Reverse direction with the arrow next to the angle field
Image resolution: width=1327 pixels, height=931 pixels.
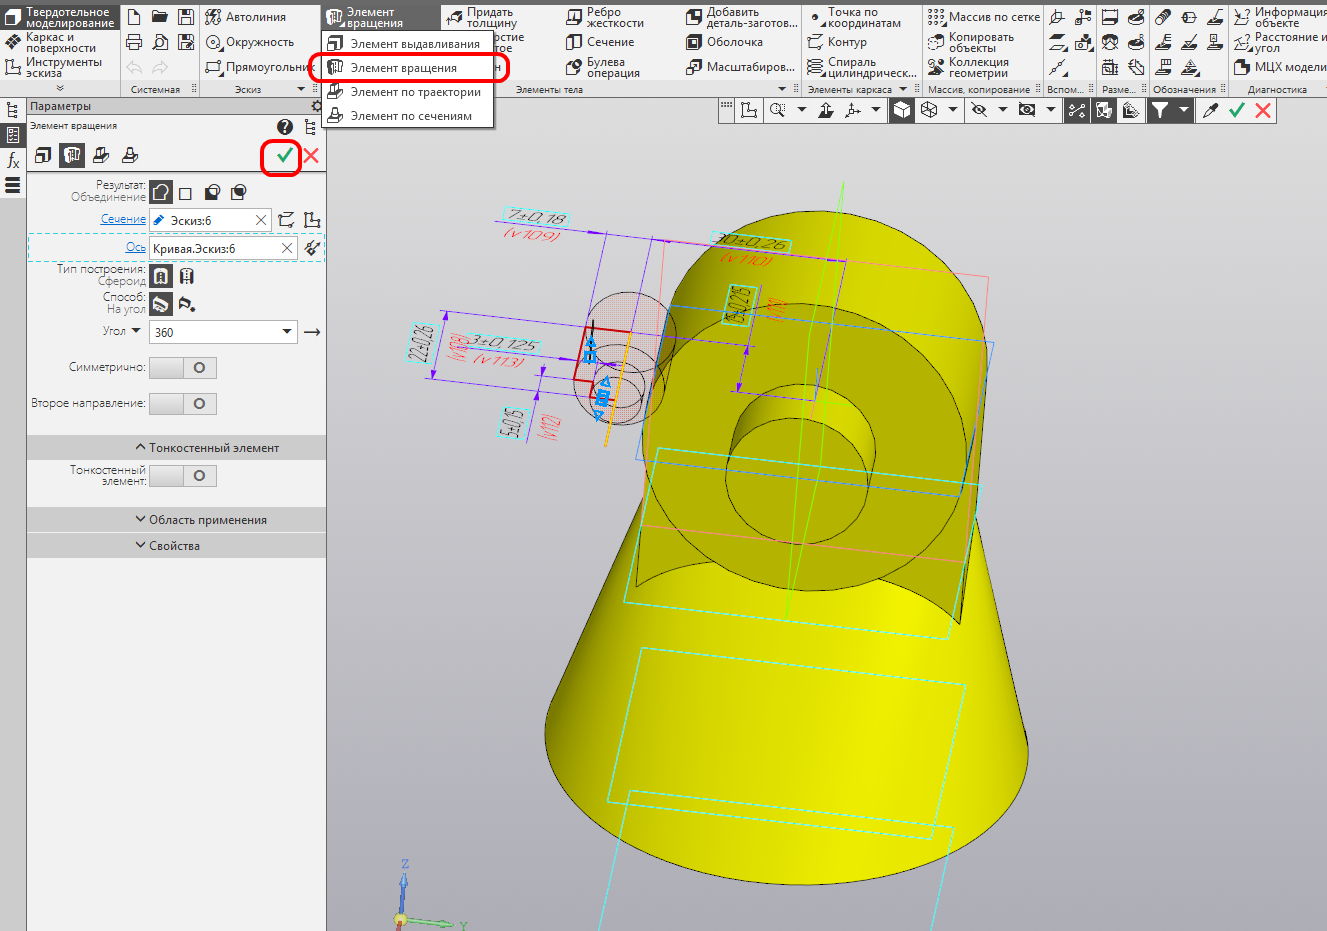point(312,332)
